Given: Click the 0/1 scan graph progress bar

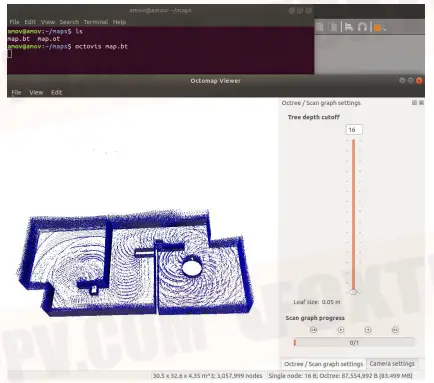Looking at the screenshot, I should 354,342.
